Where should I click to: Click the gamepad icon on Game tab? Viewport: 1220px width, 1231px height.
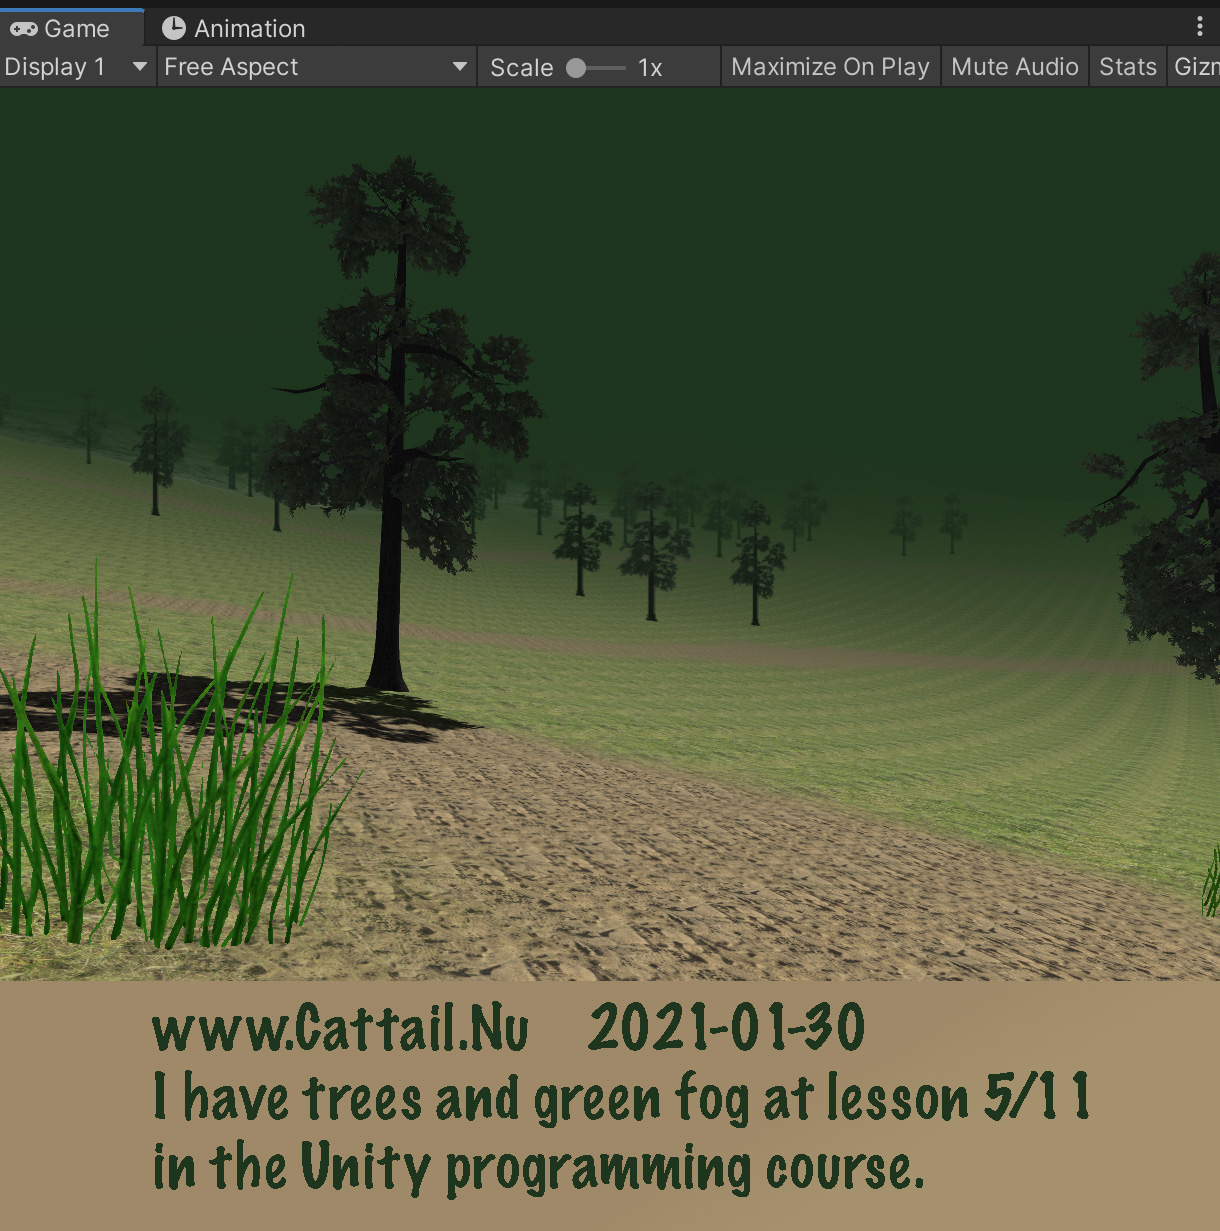coord(24,29)
